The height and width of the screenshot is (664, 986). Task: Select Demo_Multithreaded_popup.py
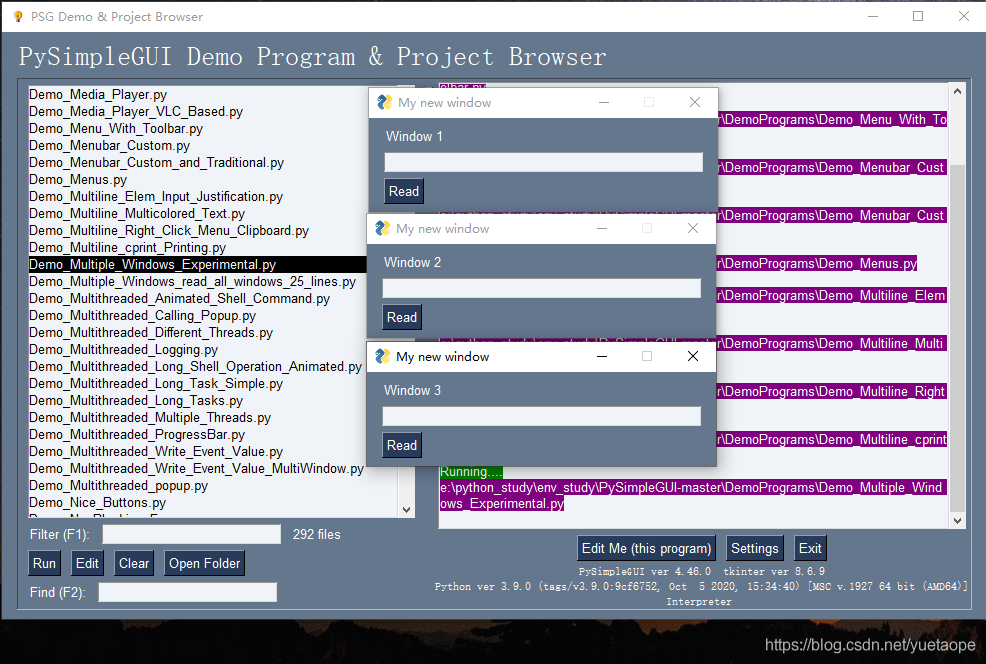pyautogui.click(x=118, y=485)
